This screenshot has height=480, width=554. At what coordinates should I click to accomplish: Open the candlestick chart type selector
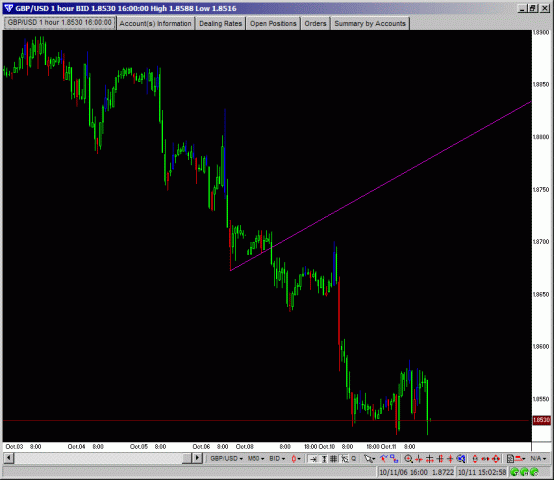click(295, 458)
